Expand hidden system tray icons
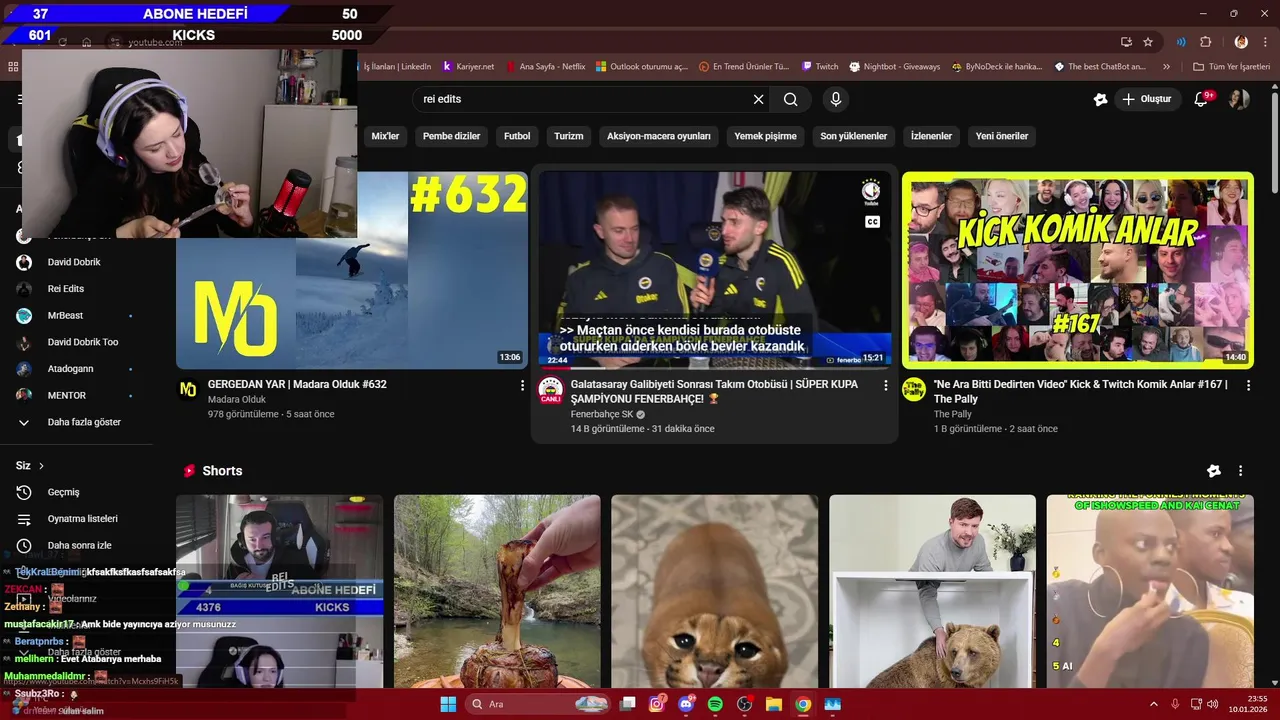 click(x=1156, y=704)
